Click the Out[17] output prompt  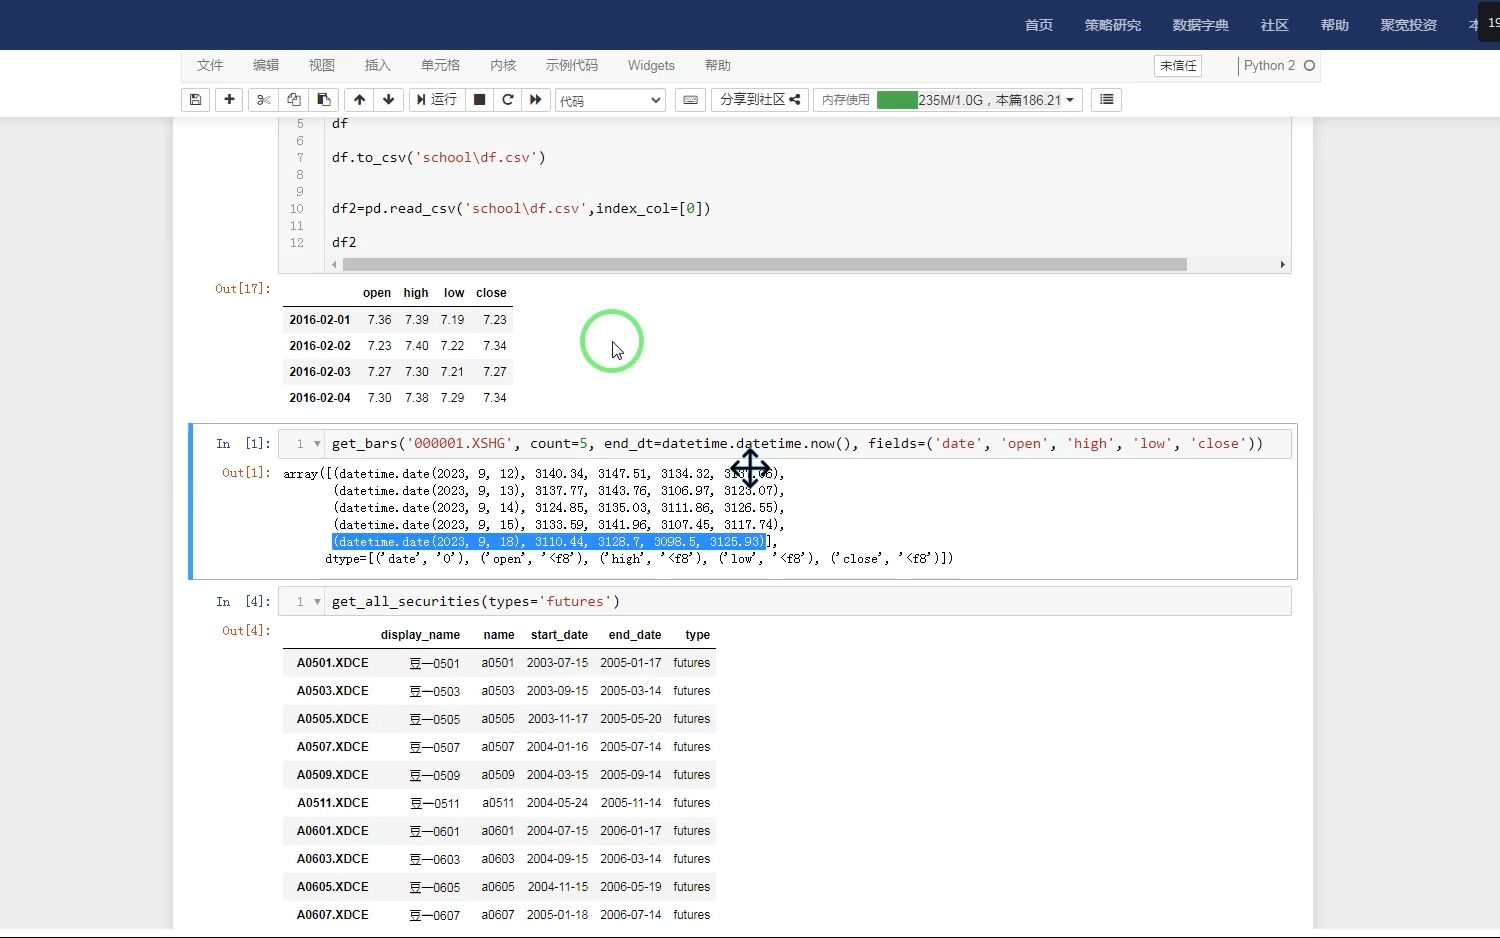tap(243, 289)
